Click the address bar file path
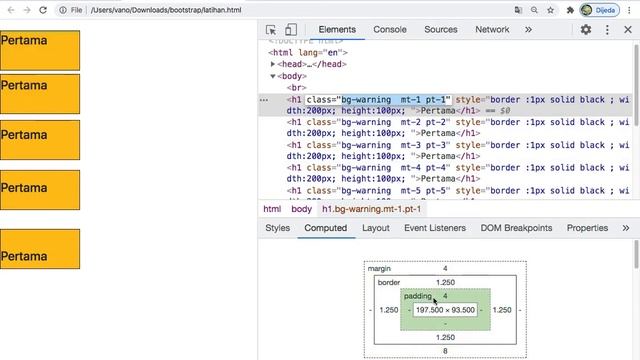 [166, 10]
